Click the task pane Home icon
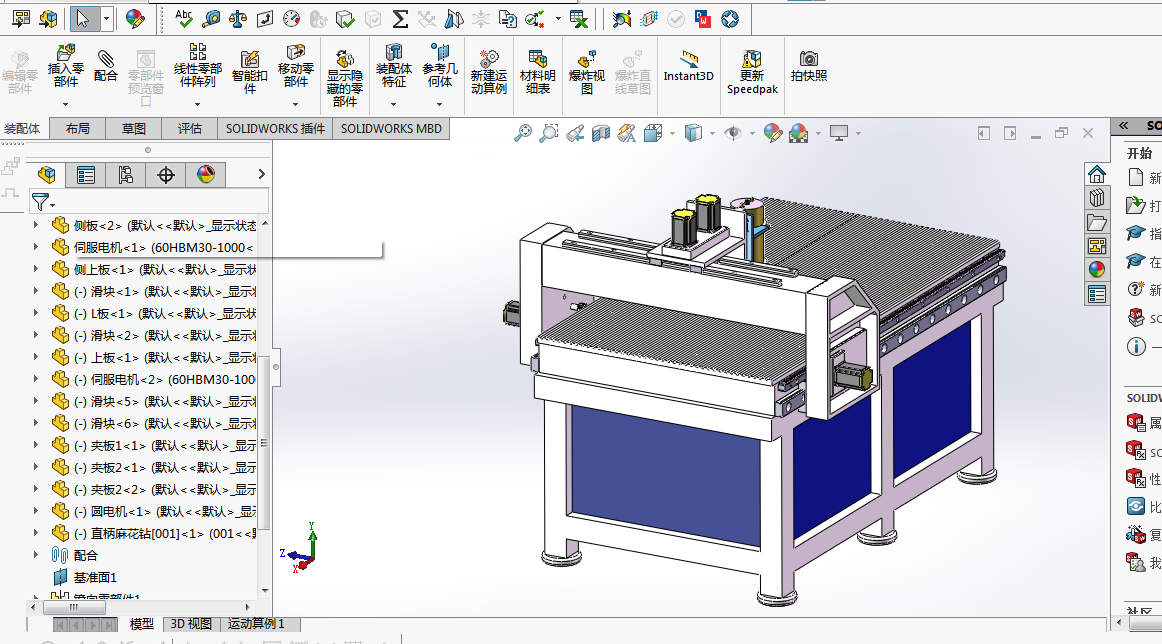This screenshot has height=644, width=1162. [1097, 174]
